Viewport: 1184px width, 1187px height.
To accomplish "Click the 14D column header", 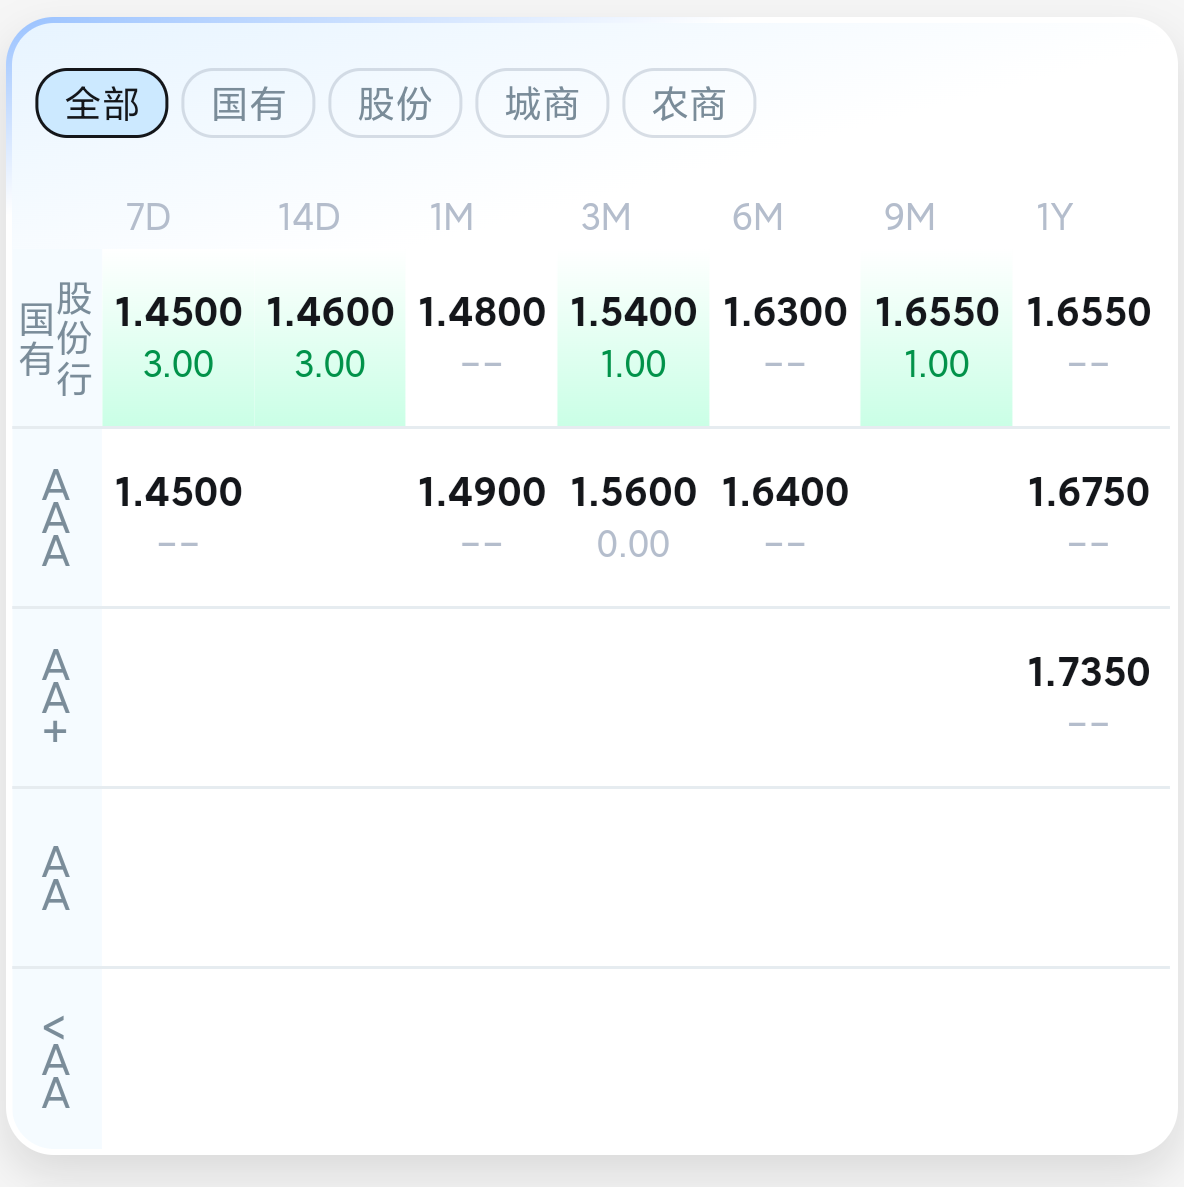I will (308, 217).
